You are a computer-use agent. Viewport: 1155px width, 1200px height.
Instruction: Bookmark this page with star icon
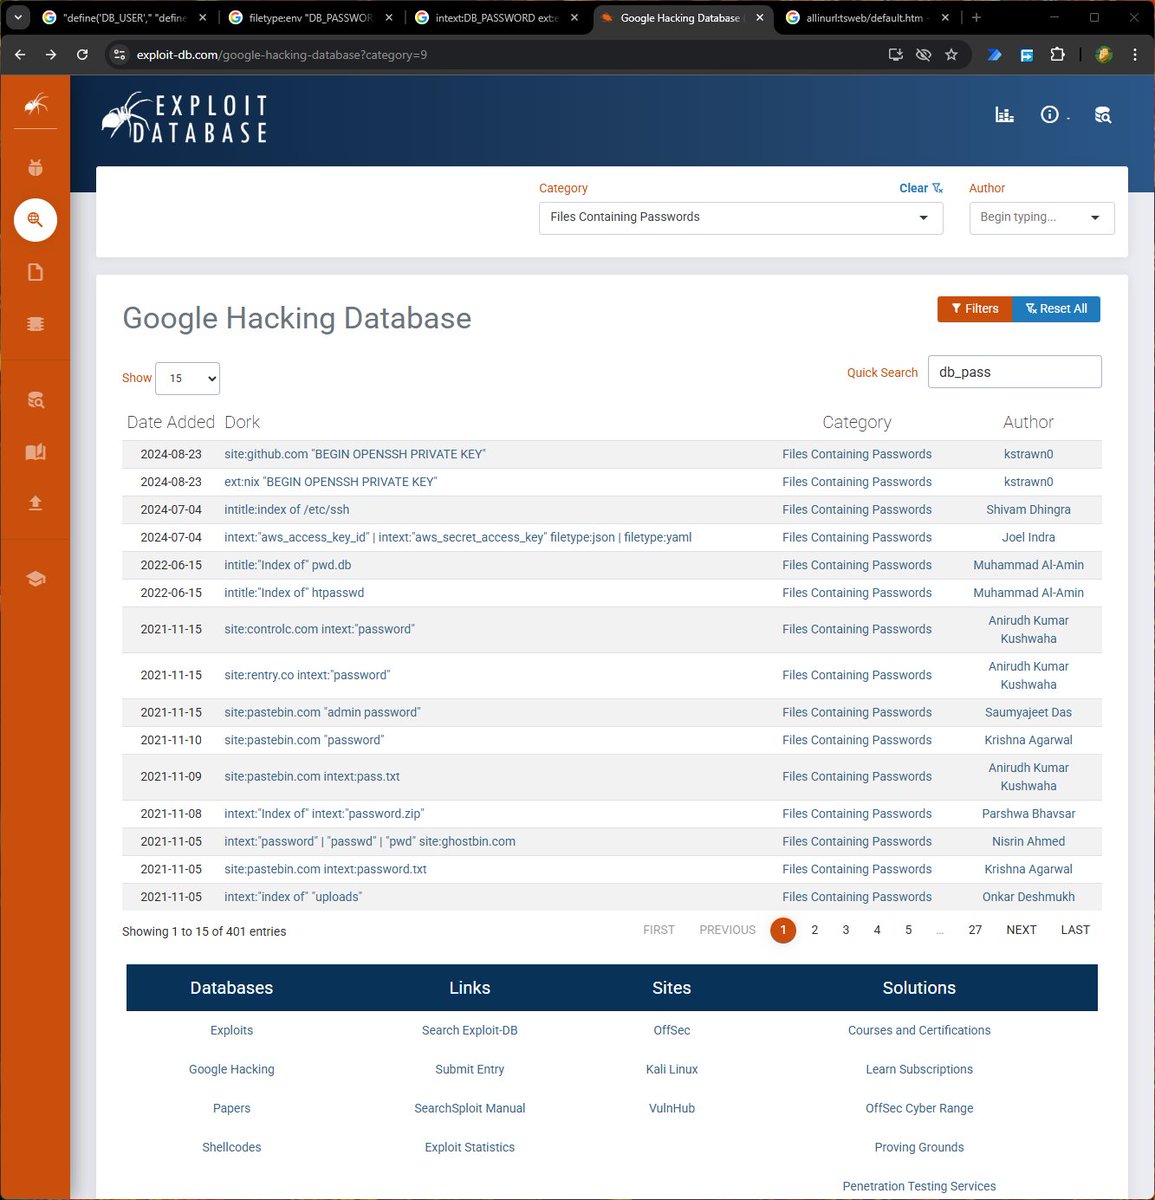(x=951, y=55)
